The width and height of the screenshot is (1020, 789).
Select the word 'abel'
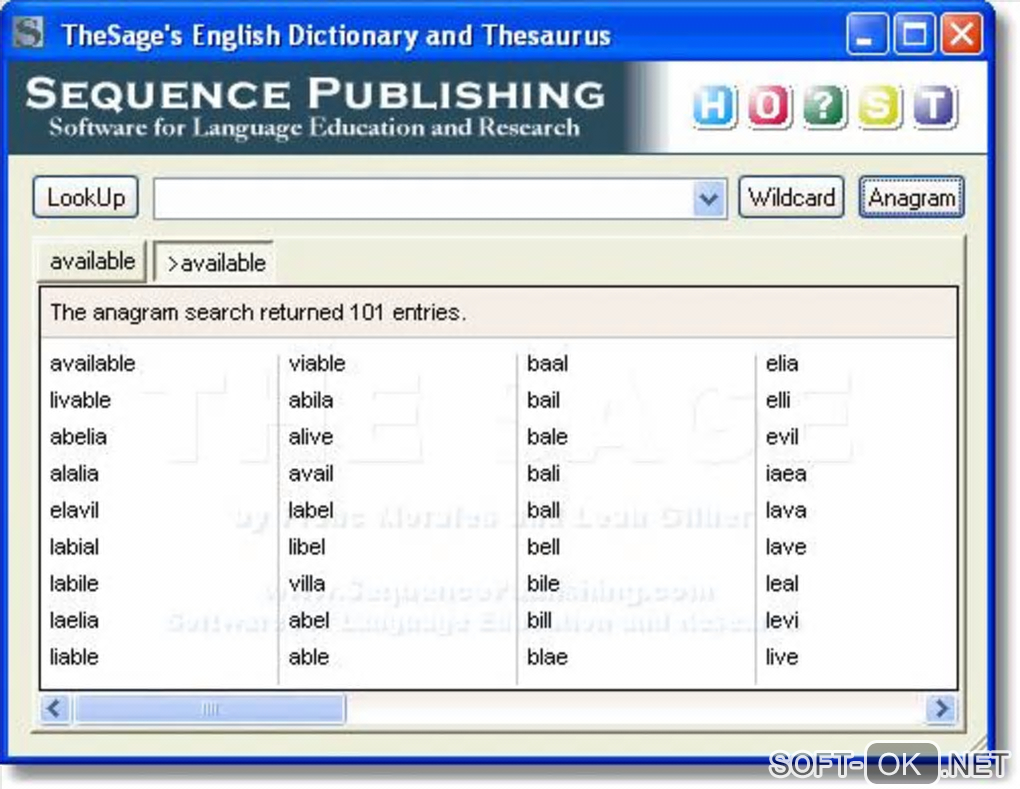pyautogui.click(x=308, y=621)
